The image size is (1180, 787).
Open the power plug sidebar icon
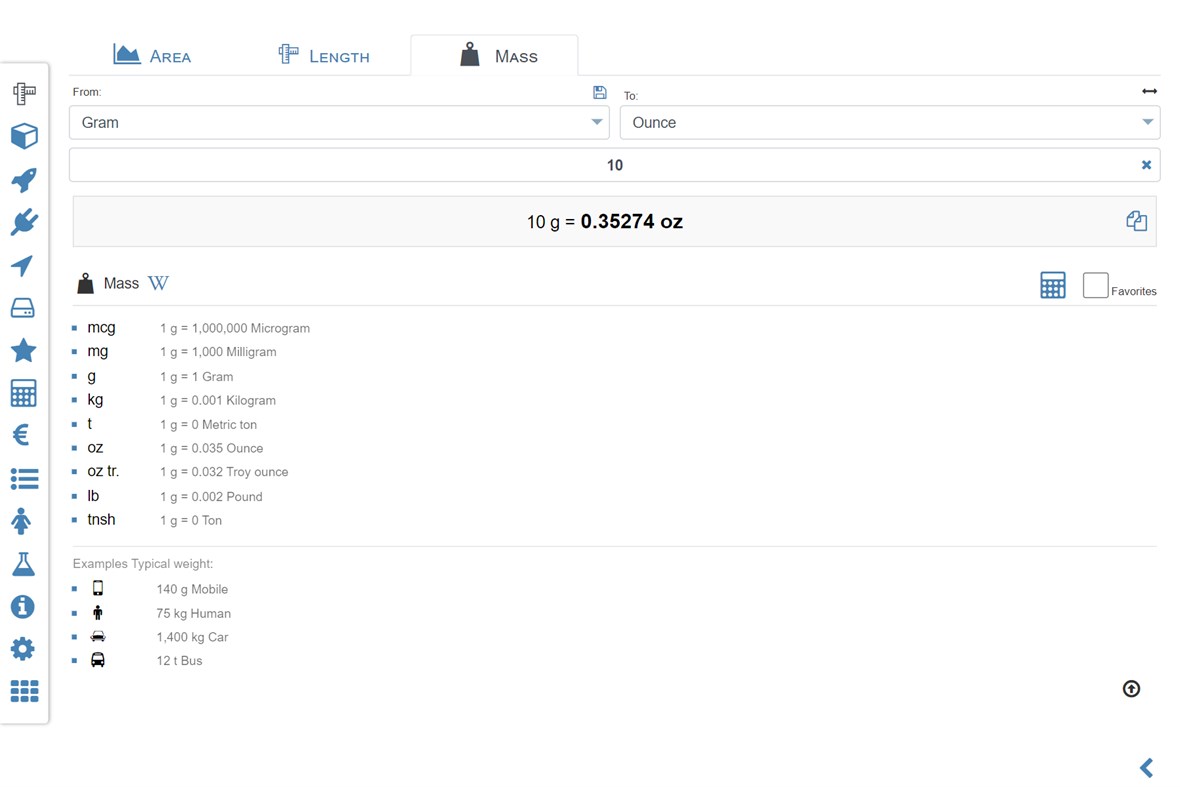[x=24, y=223]
